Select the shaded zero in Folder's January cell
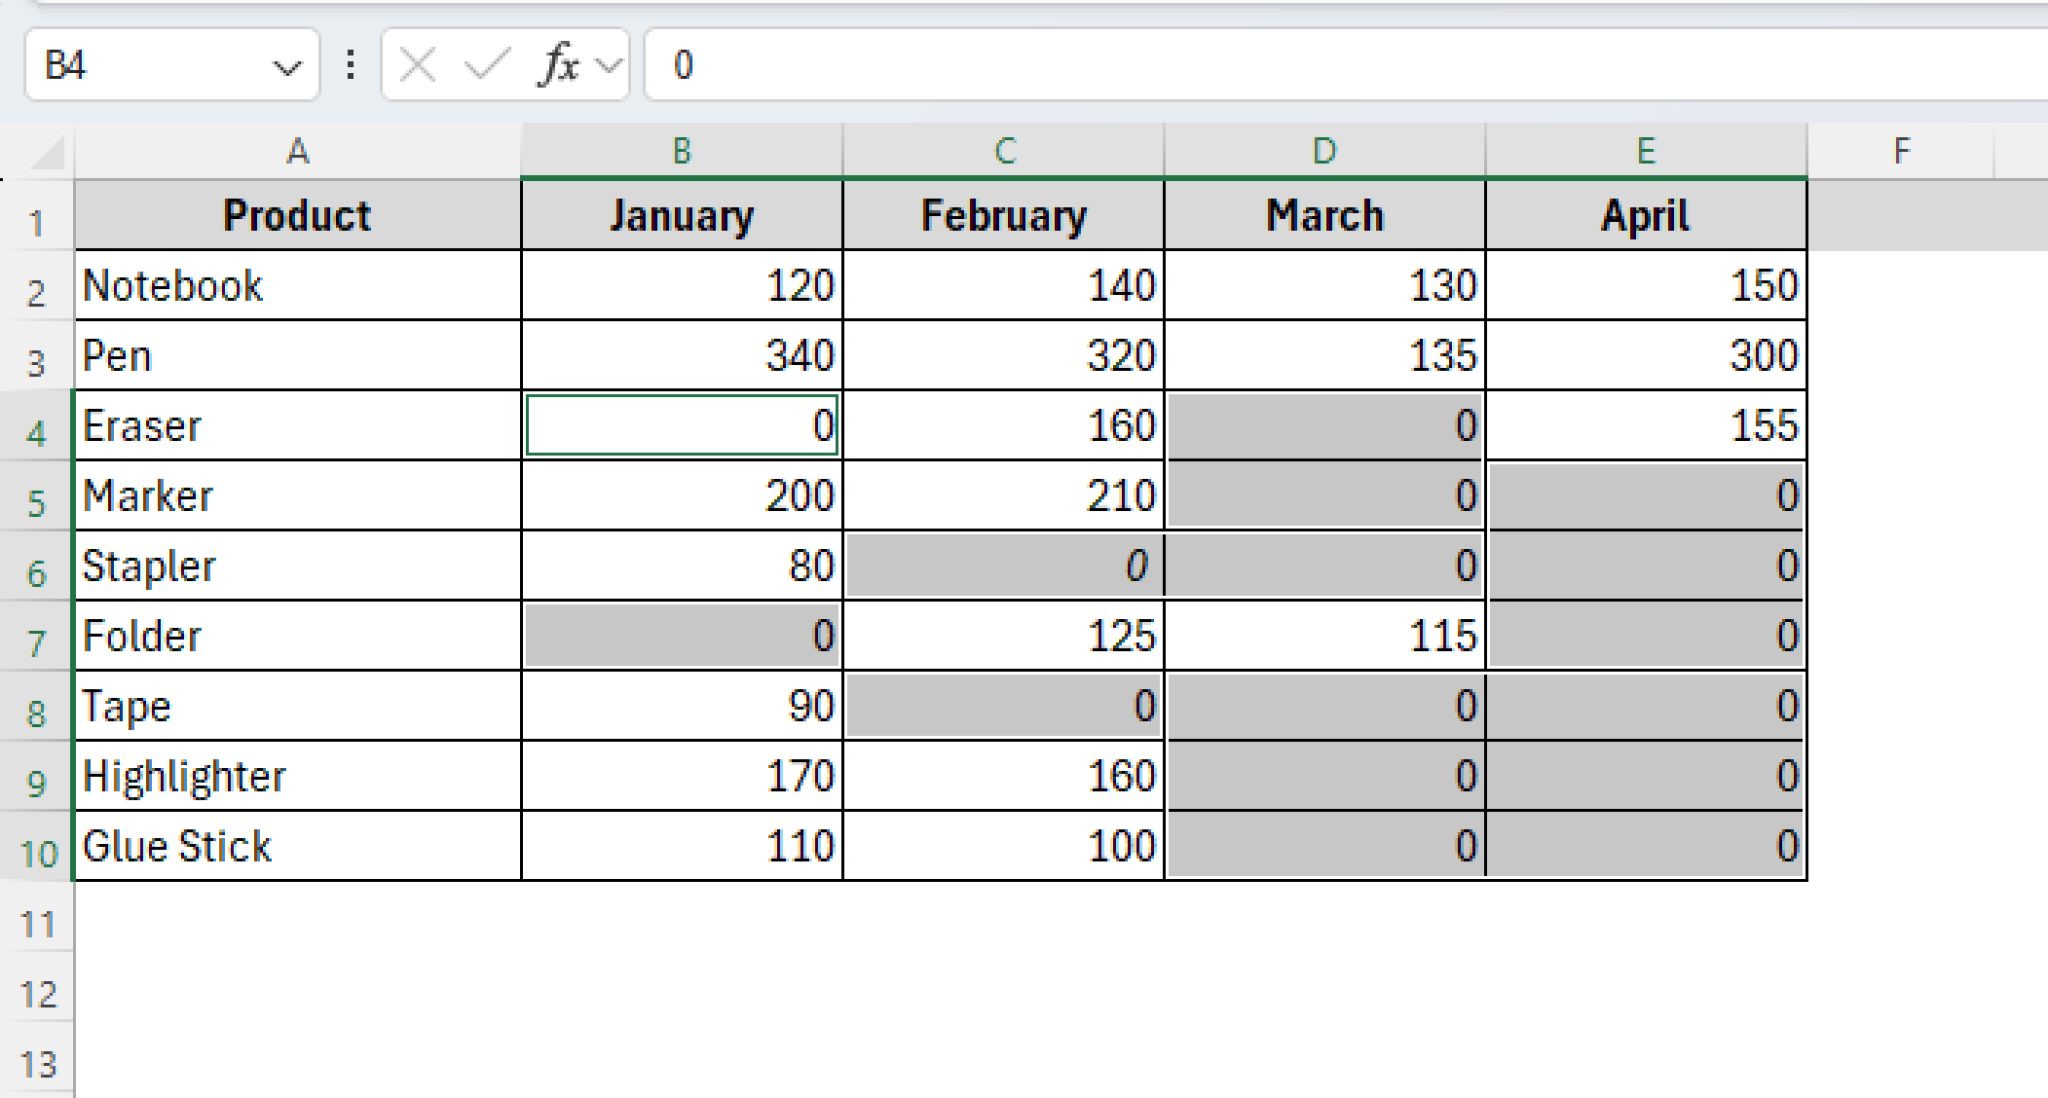The height and width of the screenshot is (1098, 2048). coord(683,636)
